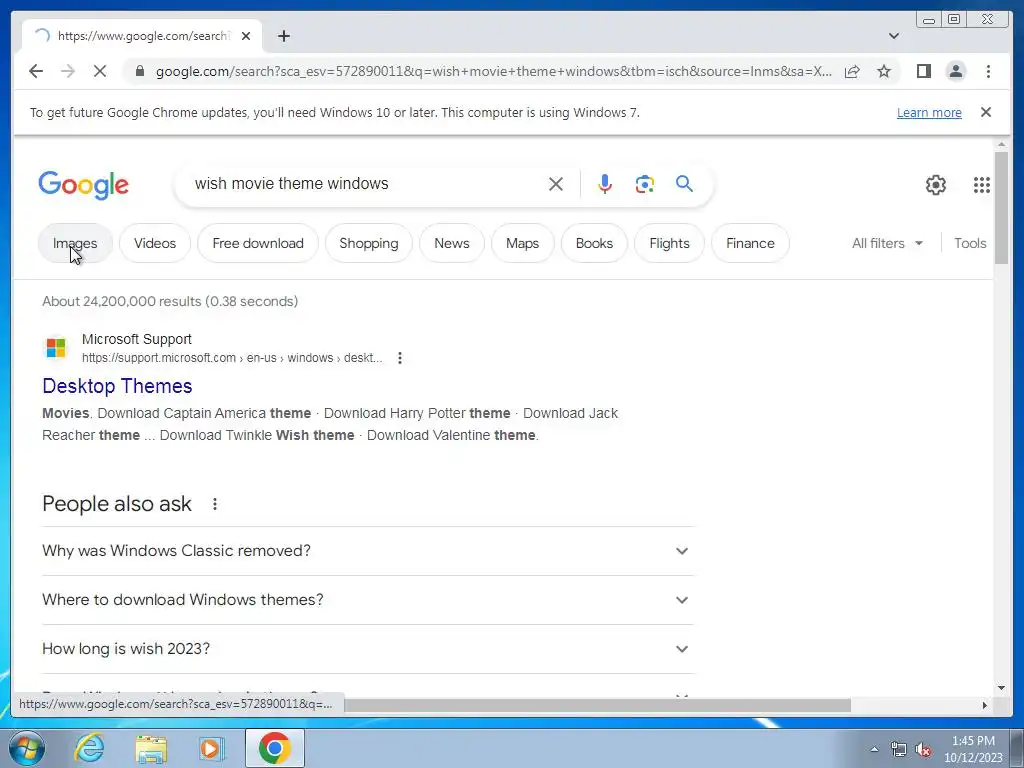Open the Windows Start menu

(27, 748)
